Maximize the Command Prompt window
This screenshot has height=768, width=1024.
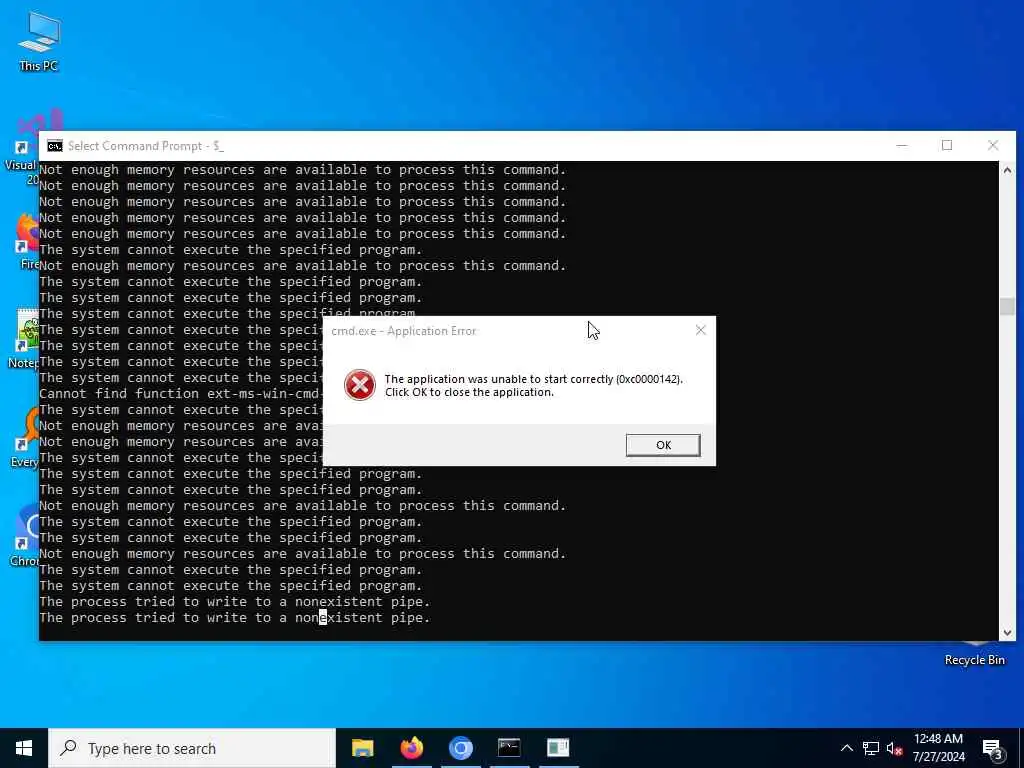(x=947, y=146)
